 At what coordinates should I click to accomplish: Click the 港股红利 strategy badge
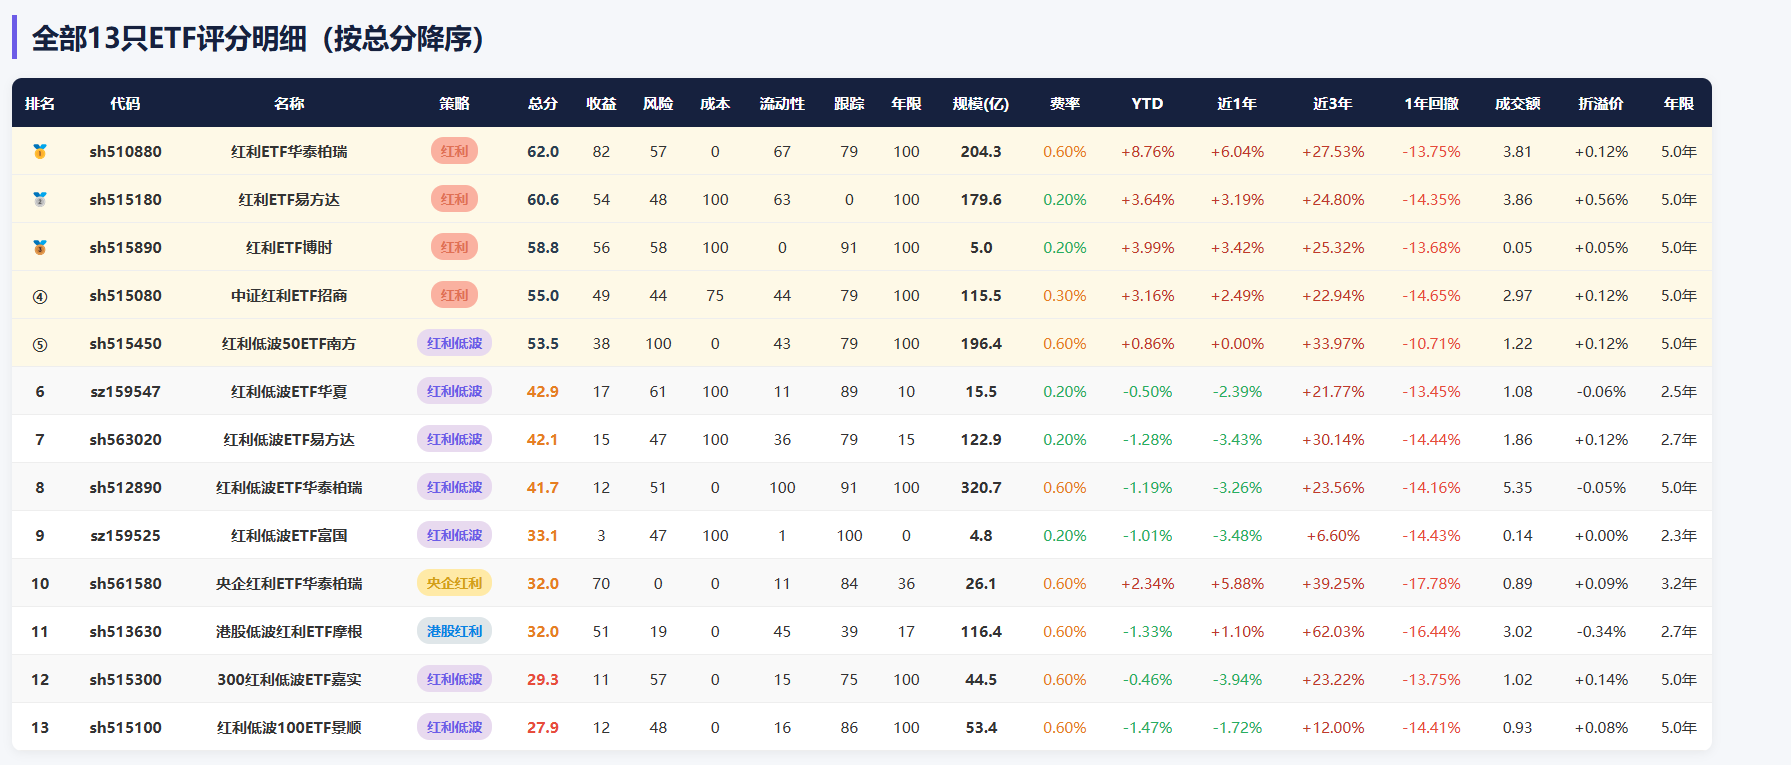tap(454, 631)
